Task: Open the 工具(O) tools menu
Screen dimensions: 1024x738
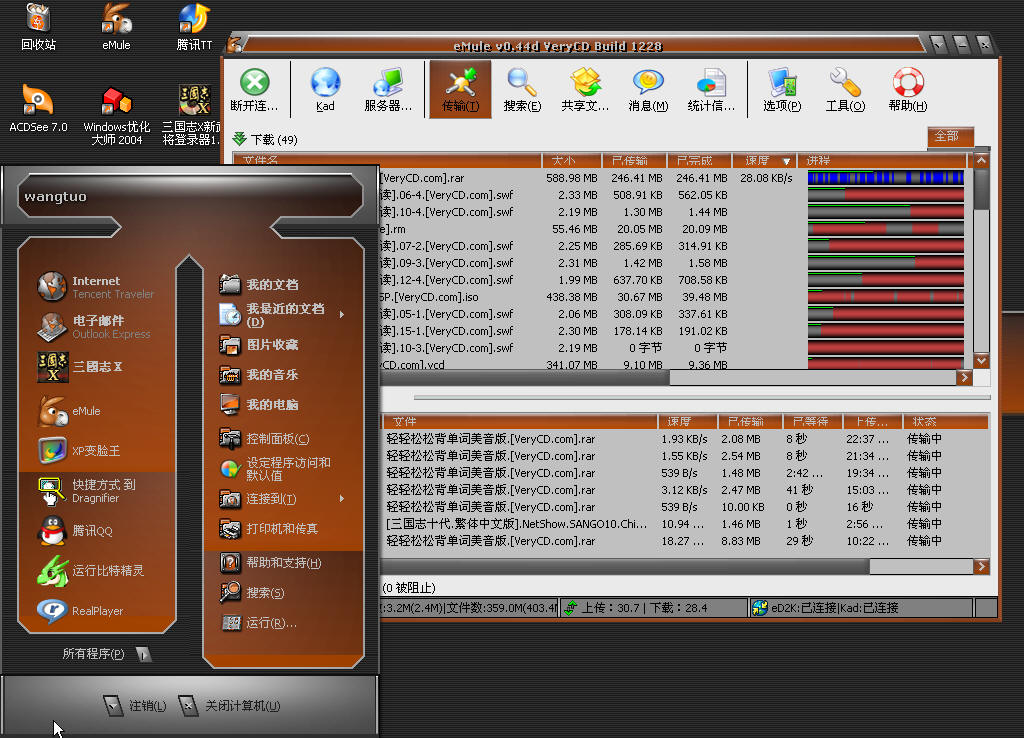Action: pyautogui.click(x=845, y=89)
